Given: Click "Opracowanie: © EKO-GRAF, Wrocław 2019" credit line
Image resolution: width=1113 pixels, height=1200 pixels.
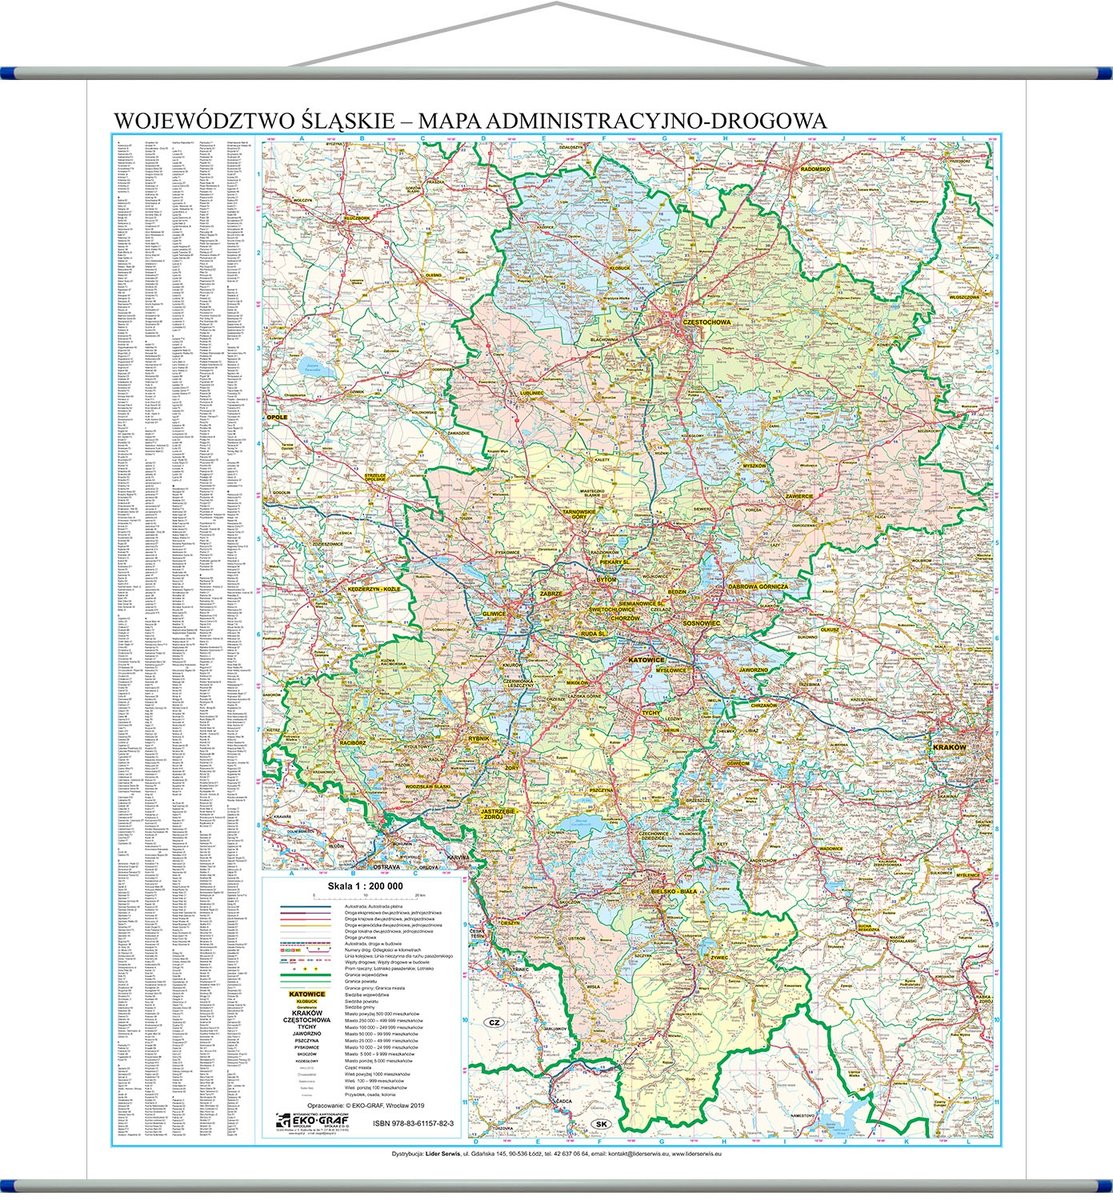Looking at the screenshot, I should (365, 1106).
